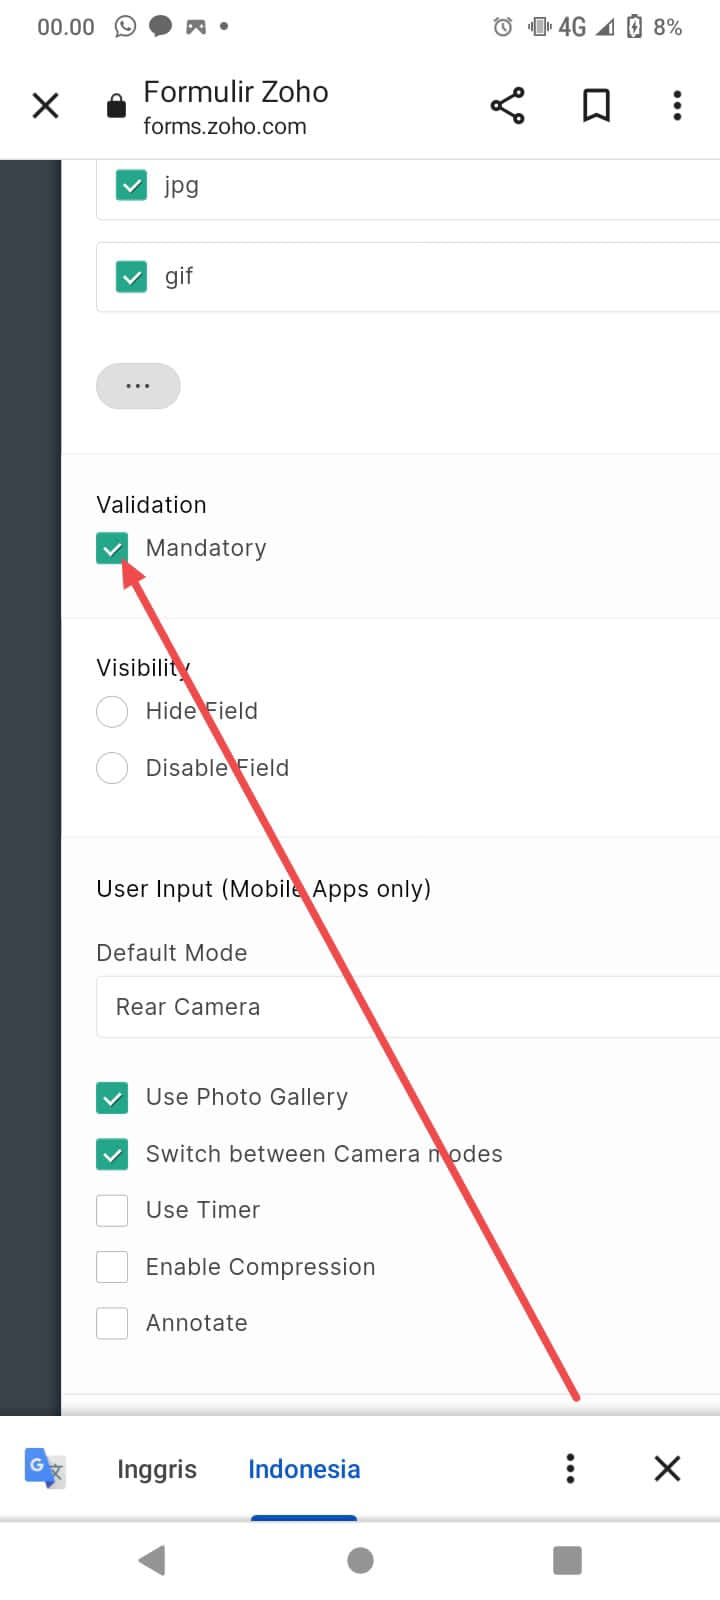Dismiss the translate bar
This screenshot has width=720, height=1600.
pos(667,1468)
